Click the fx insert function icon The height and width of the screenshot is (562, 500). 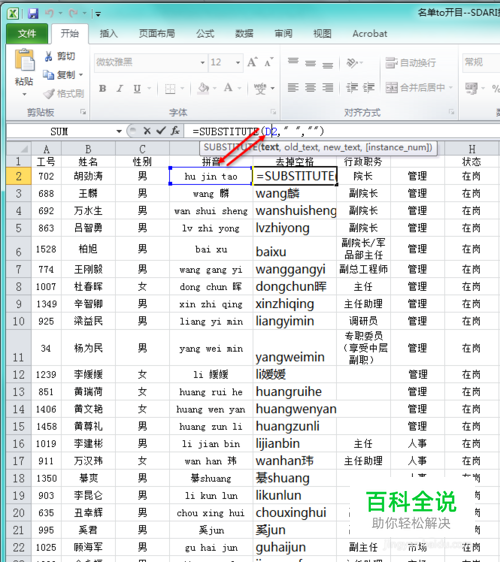pyautogui.click(x=175, y=131)
